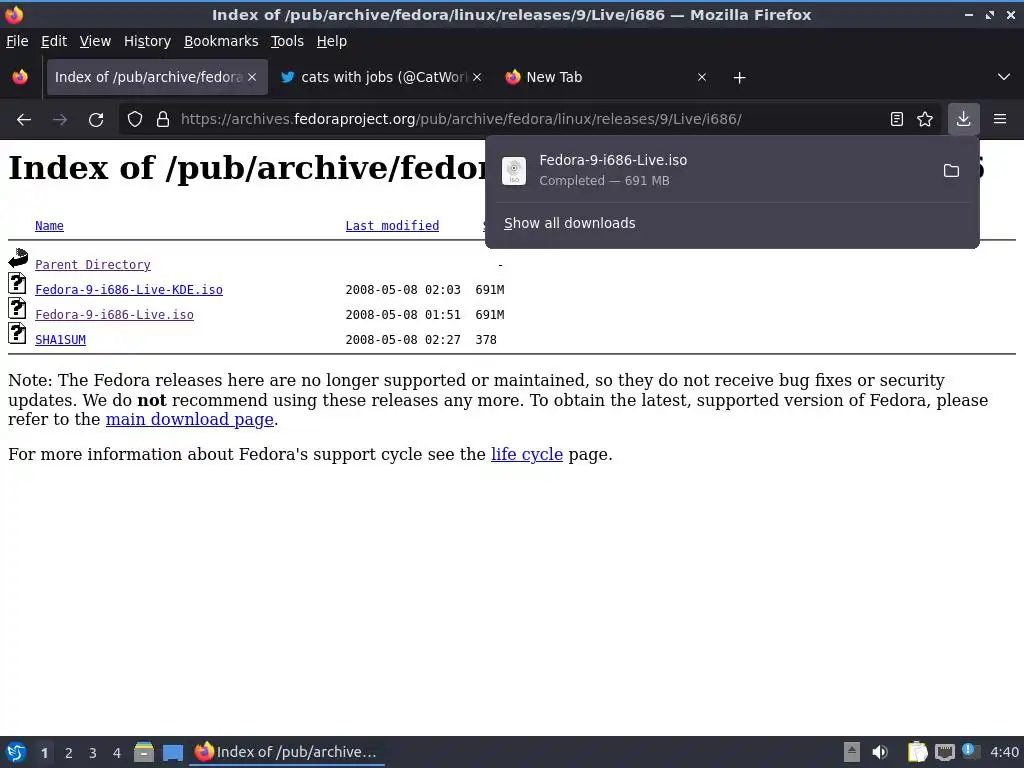
Task: Click the forward navigation arrow
Action: pyautogui.click(x=60, y=120)
